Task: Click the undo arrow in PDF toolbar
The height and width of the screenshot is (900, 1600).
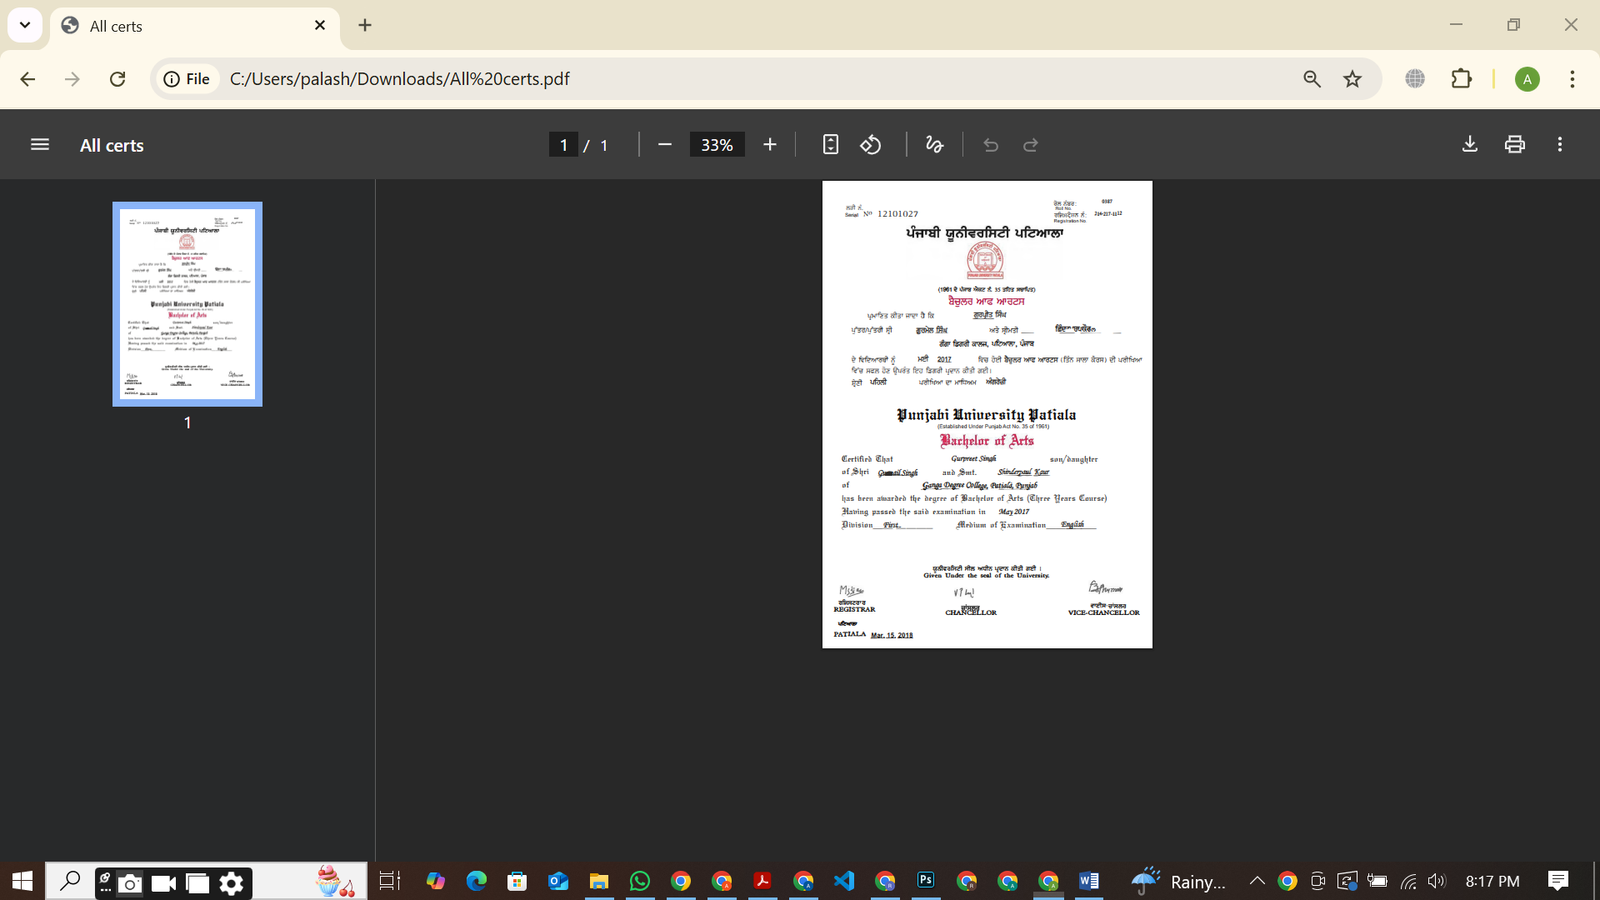Action: coord(991,145)
